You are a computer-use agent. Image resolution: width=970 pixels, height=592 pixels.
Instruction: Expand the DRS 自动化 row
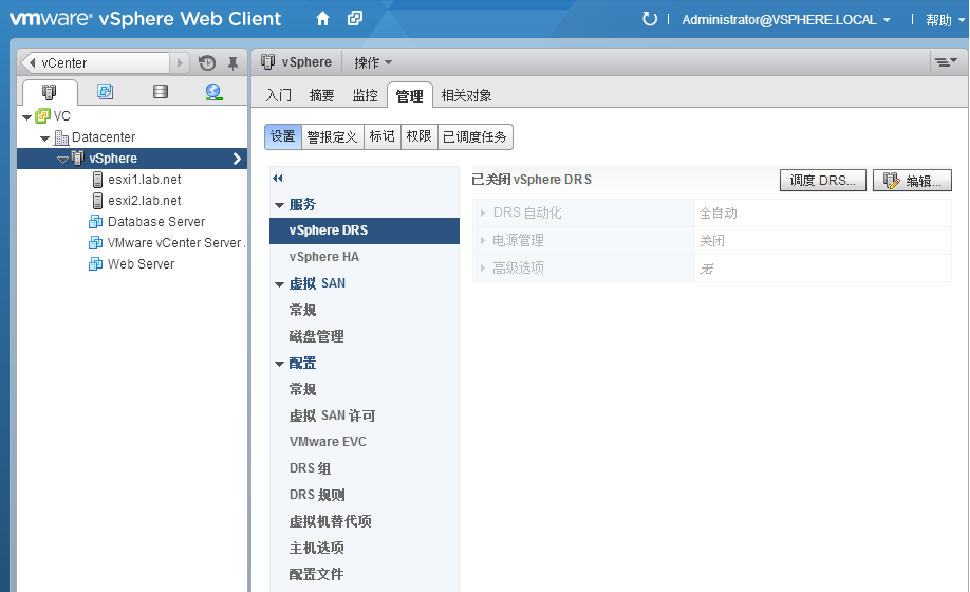click(483, 213)
